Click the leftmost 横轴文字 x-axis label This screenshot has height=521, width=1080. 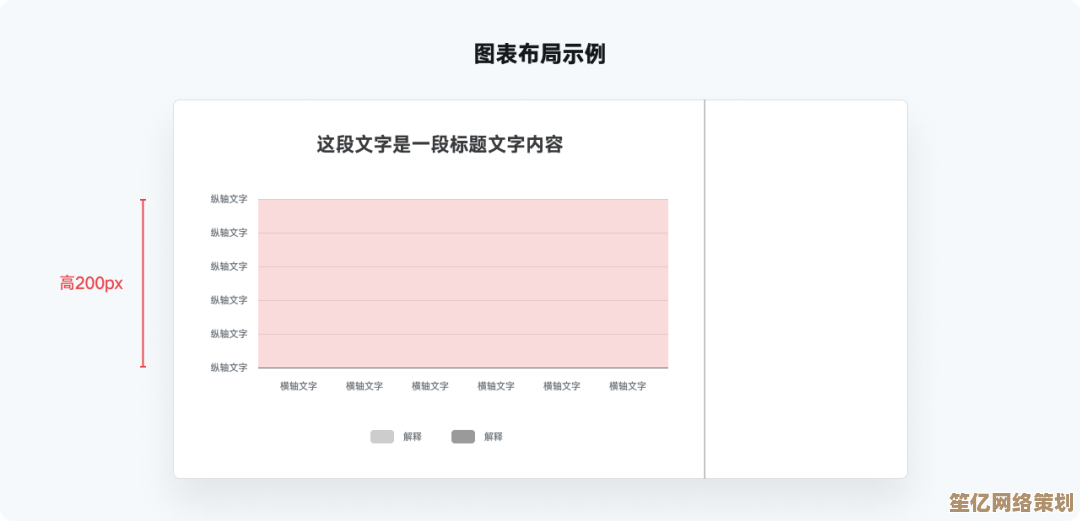pos(298,386)
